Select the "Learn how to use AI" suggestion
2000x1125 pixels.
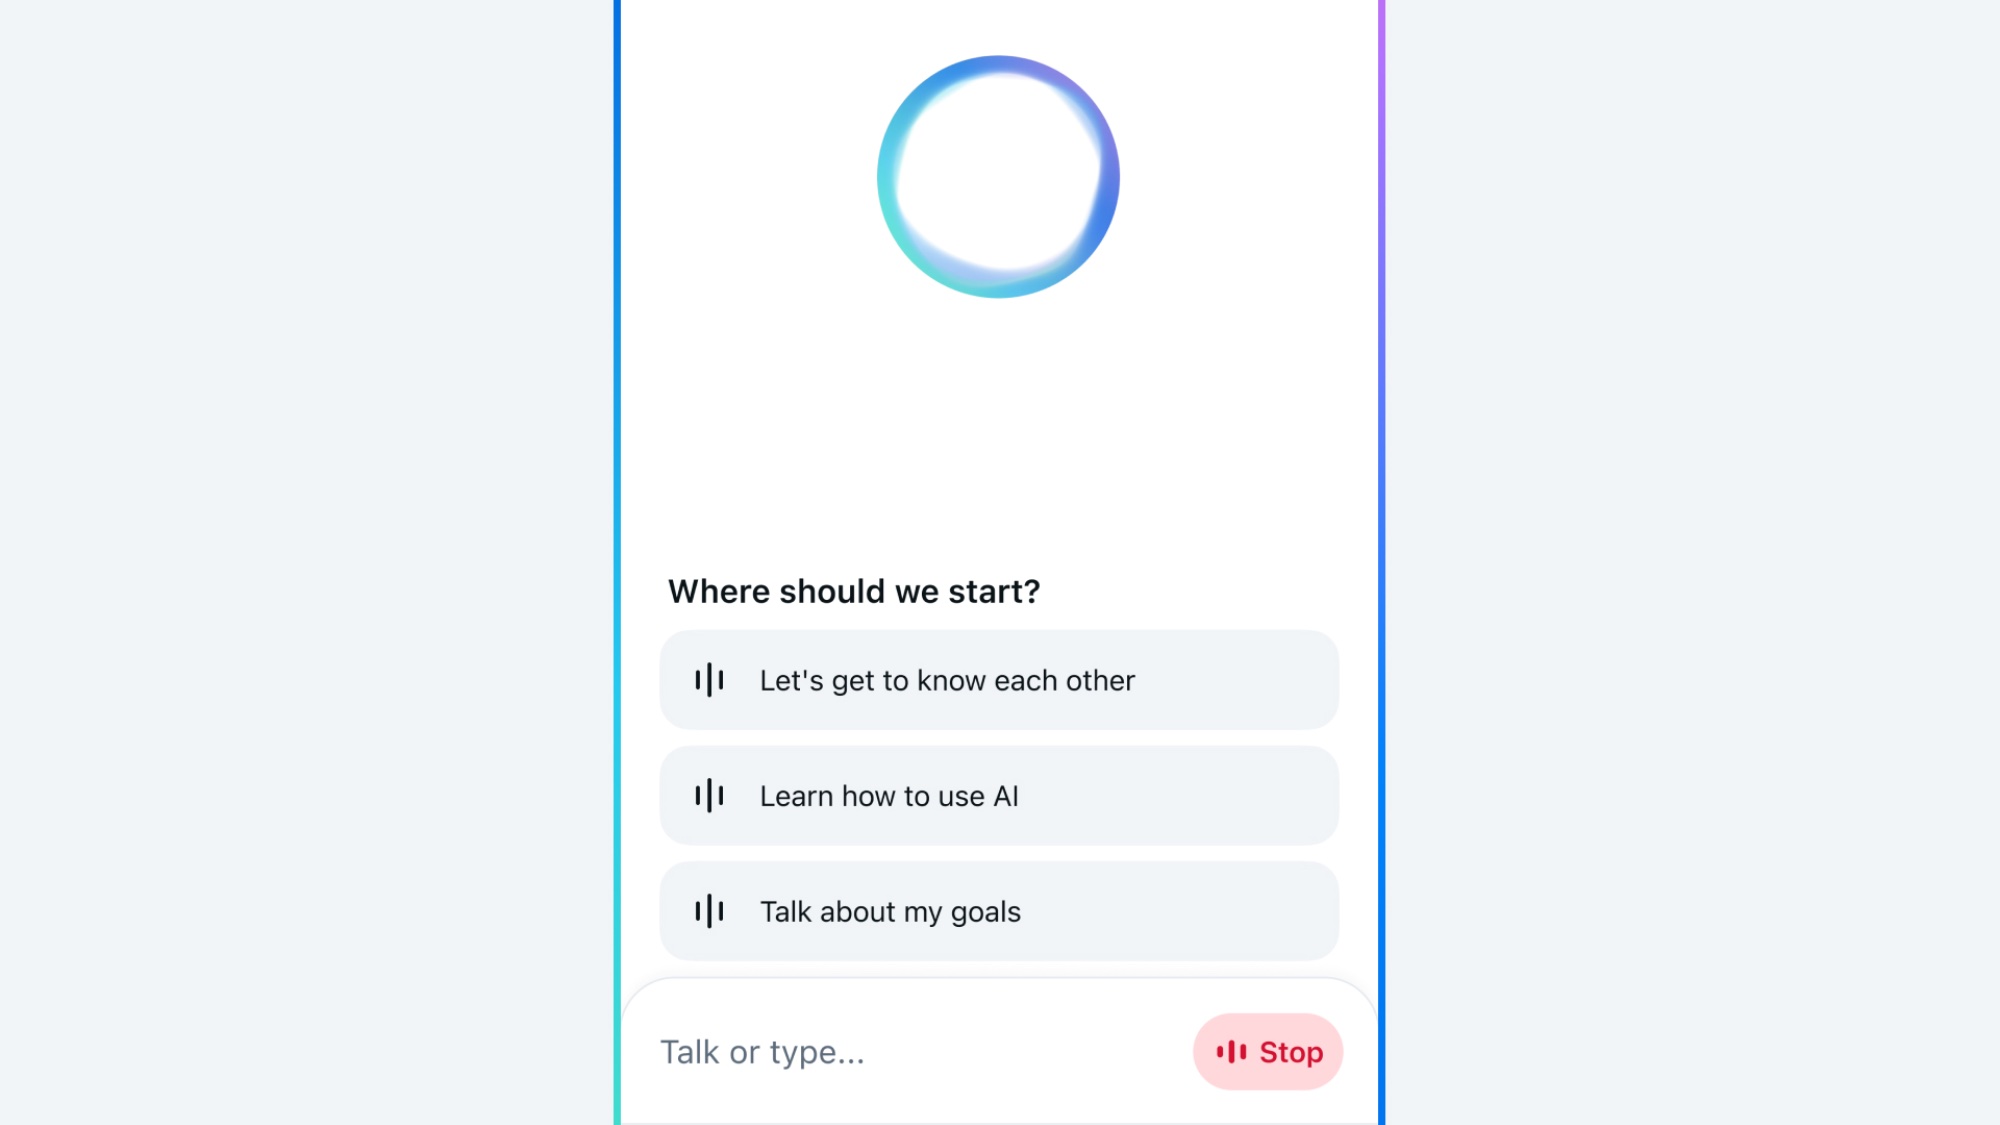(x=998, y=796)
